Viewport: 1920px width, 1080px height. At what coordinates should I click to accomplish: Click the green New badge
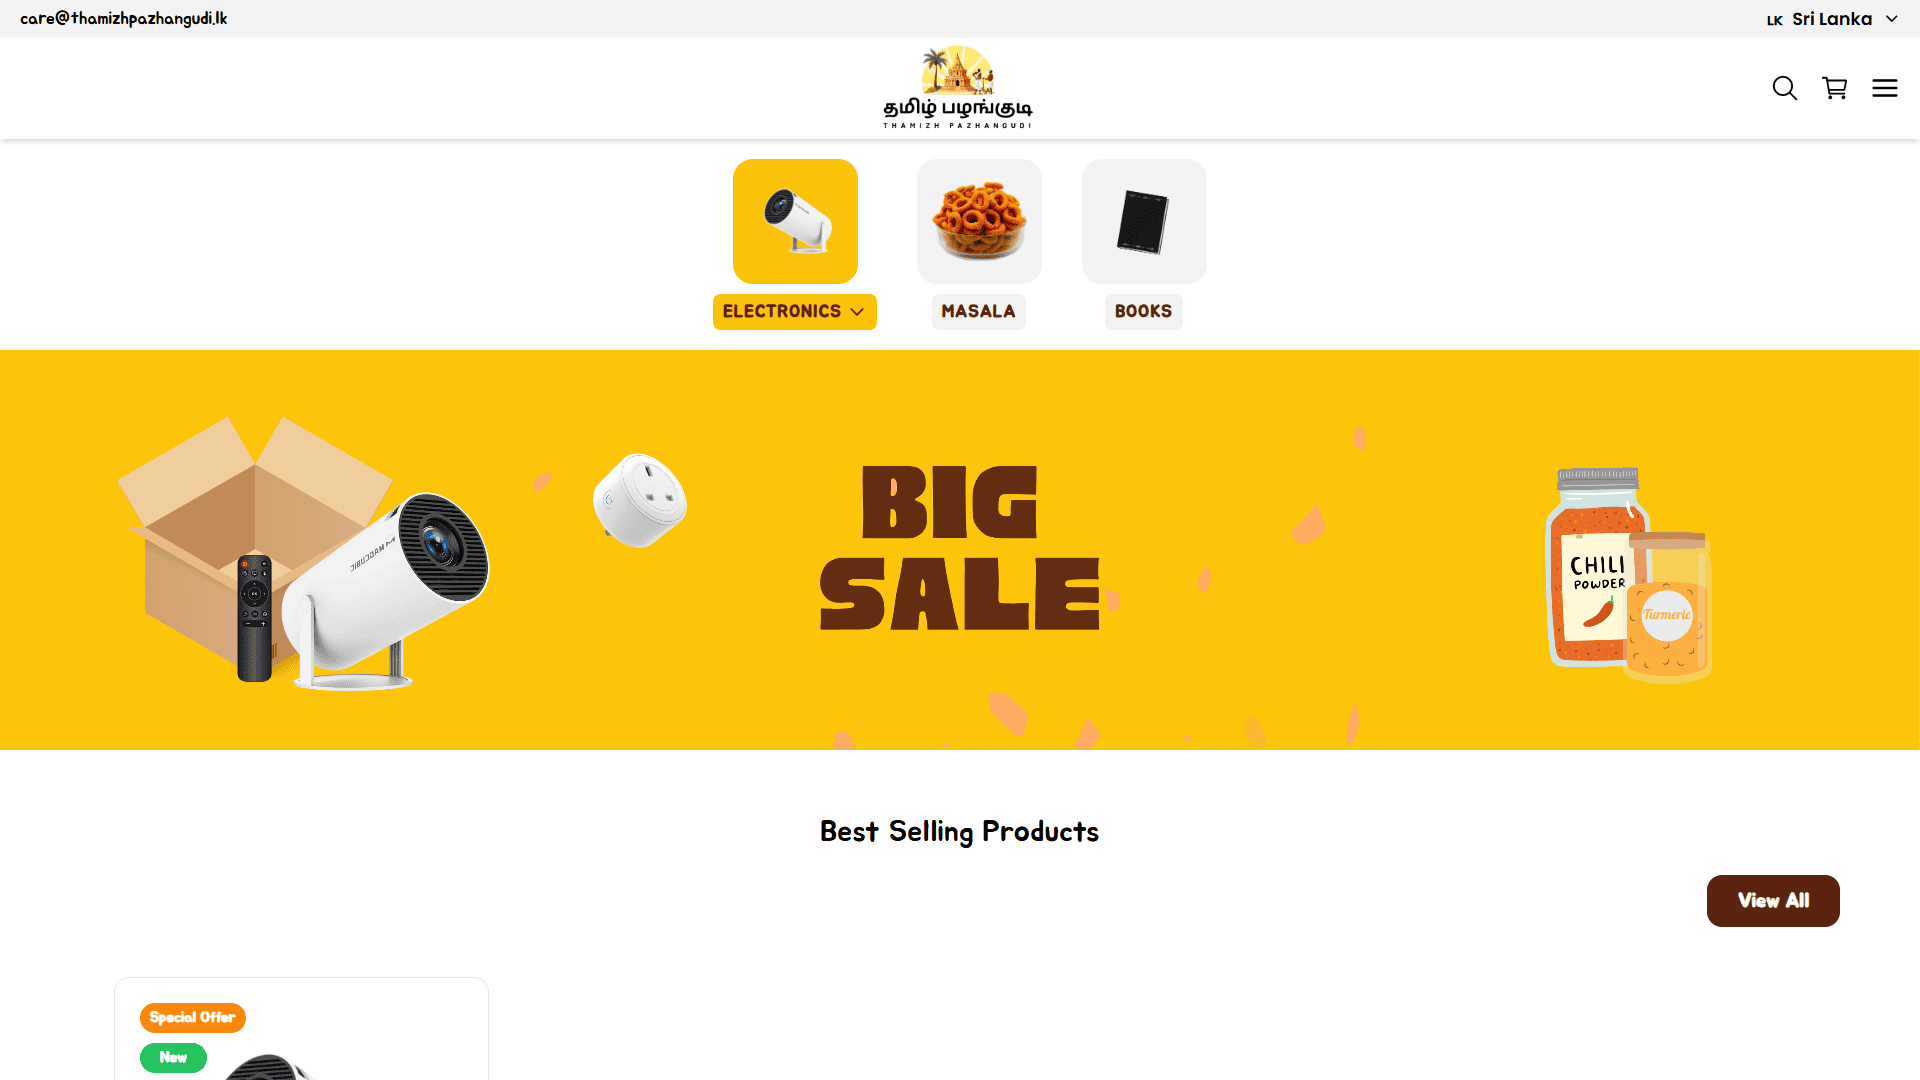click(173, 1058)
